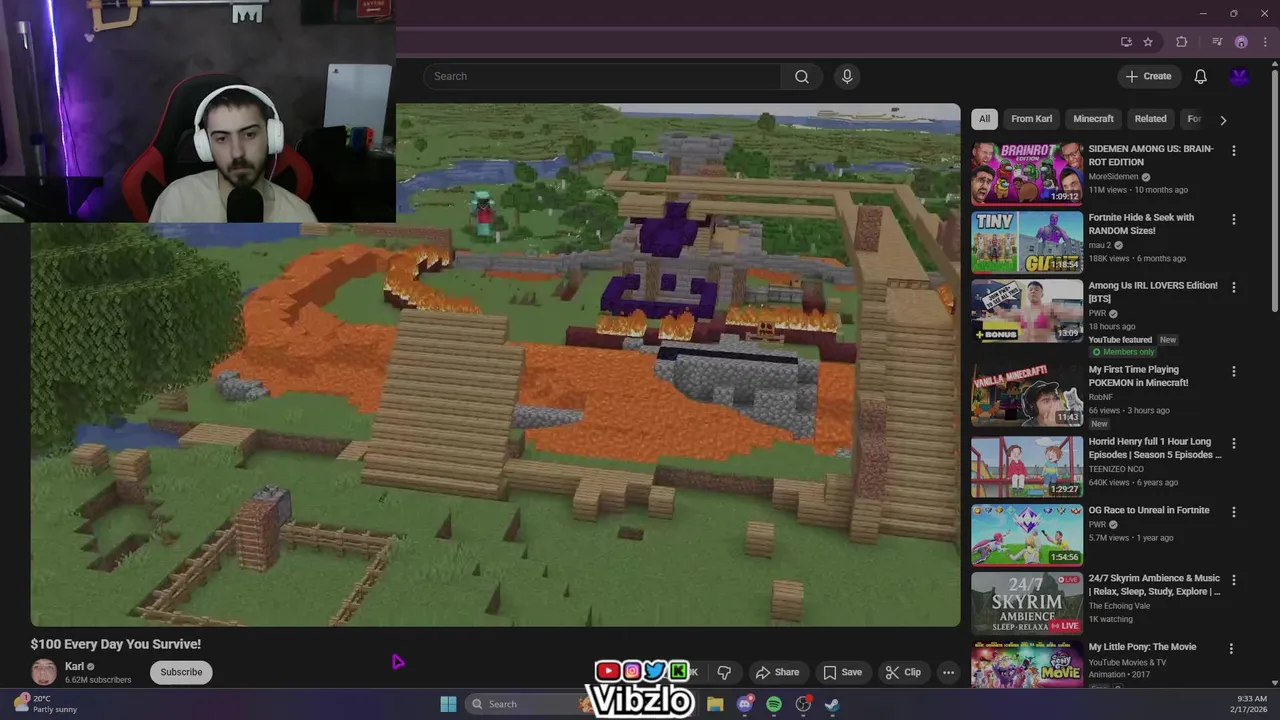Select the From Karl filter chip
The width and height of the screenshot is (1280, 720).
(x=1031, y=119)
